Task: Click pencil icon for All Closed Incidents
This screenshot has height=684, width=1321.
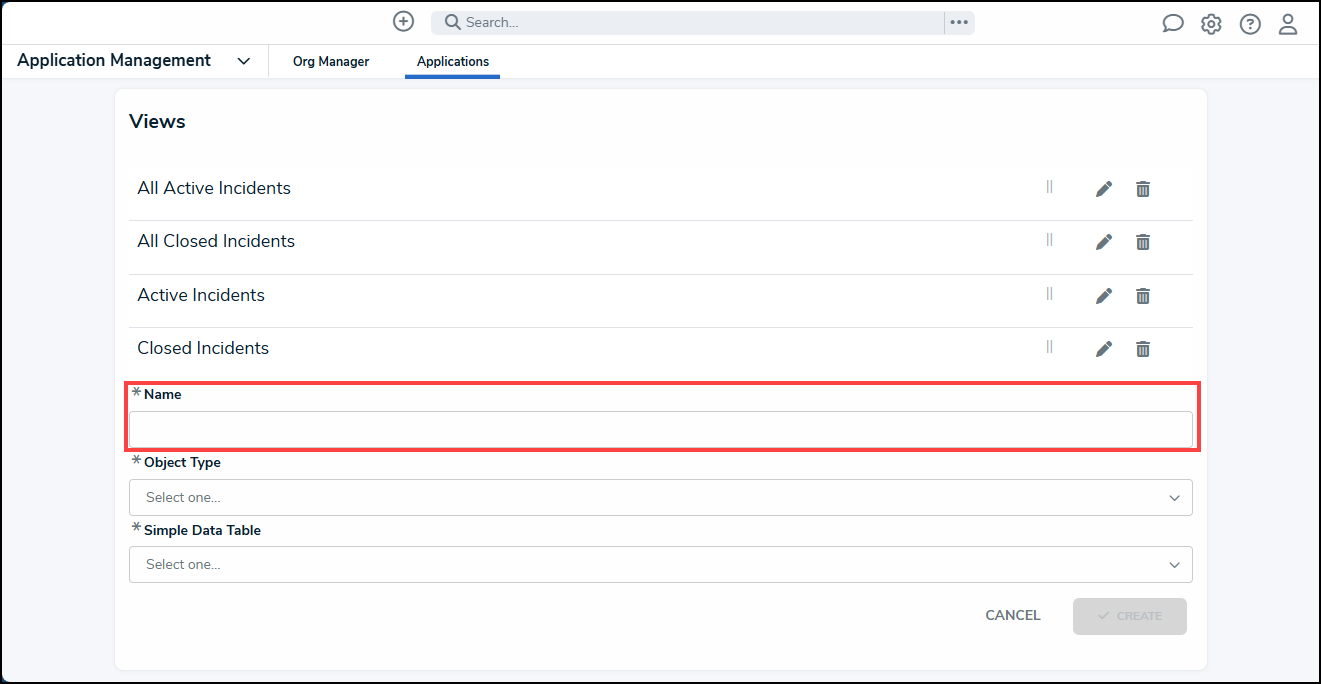Action: pos(1104,242)
